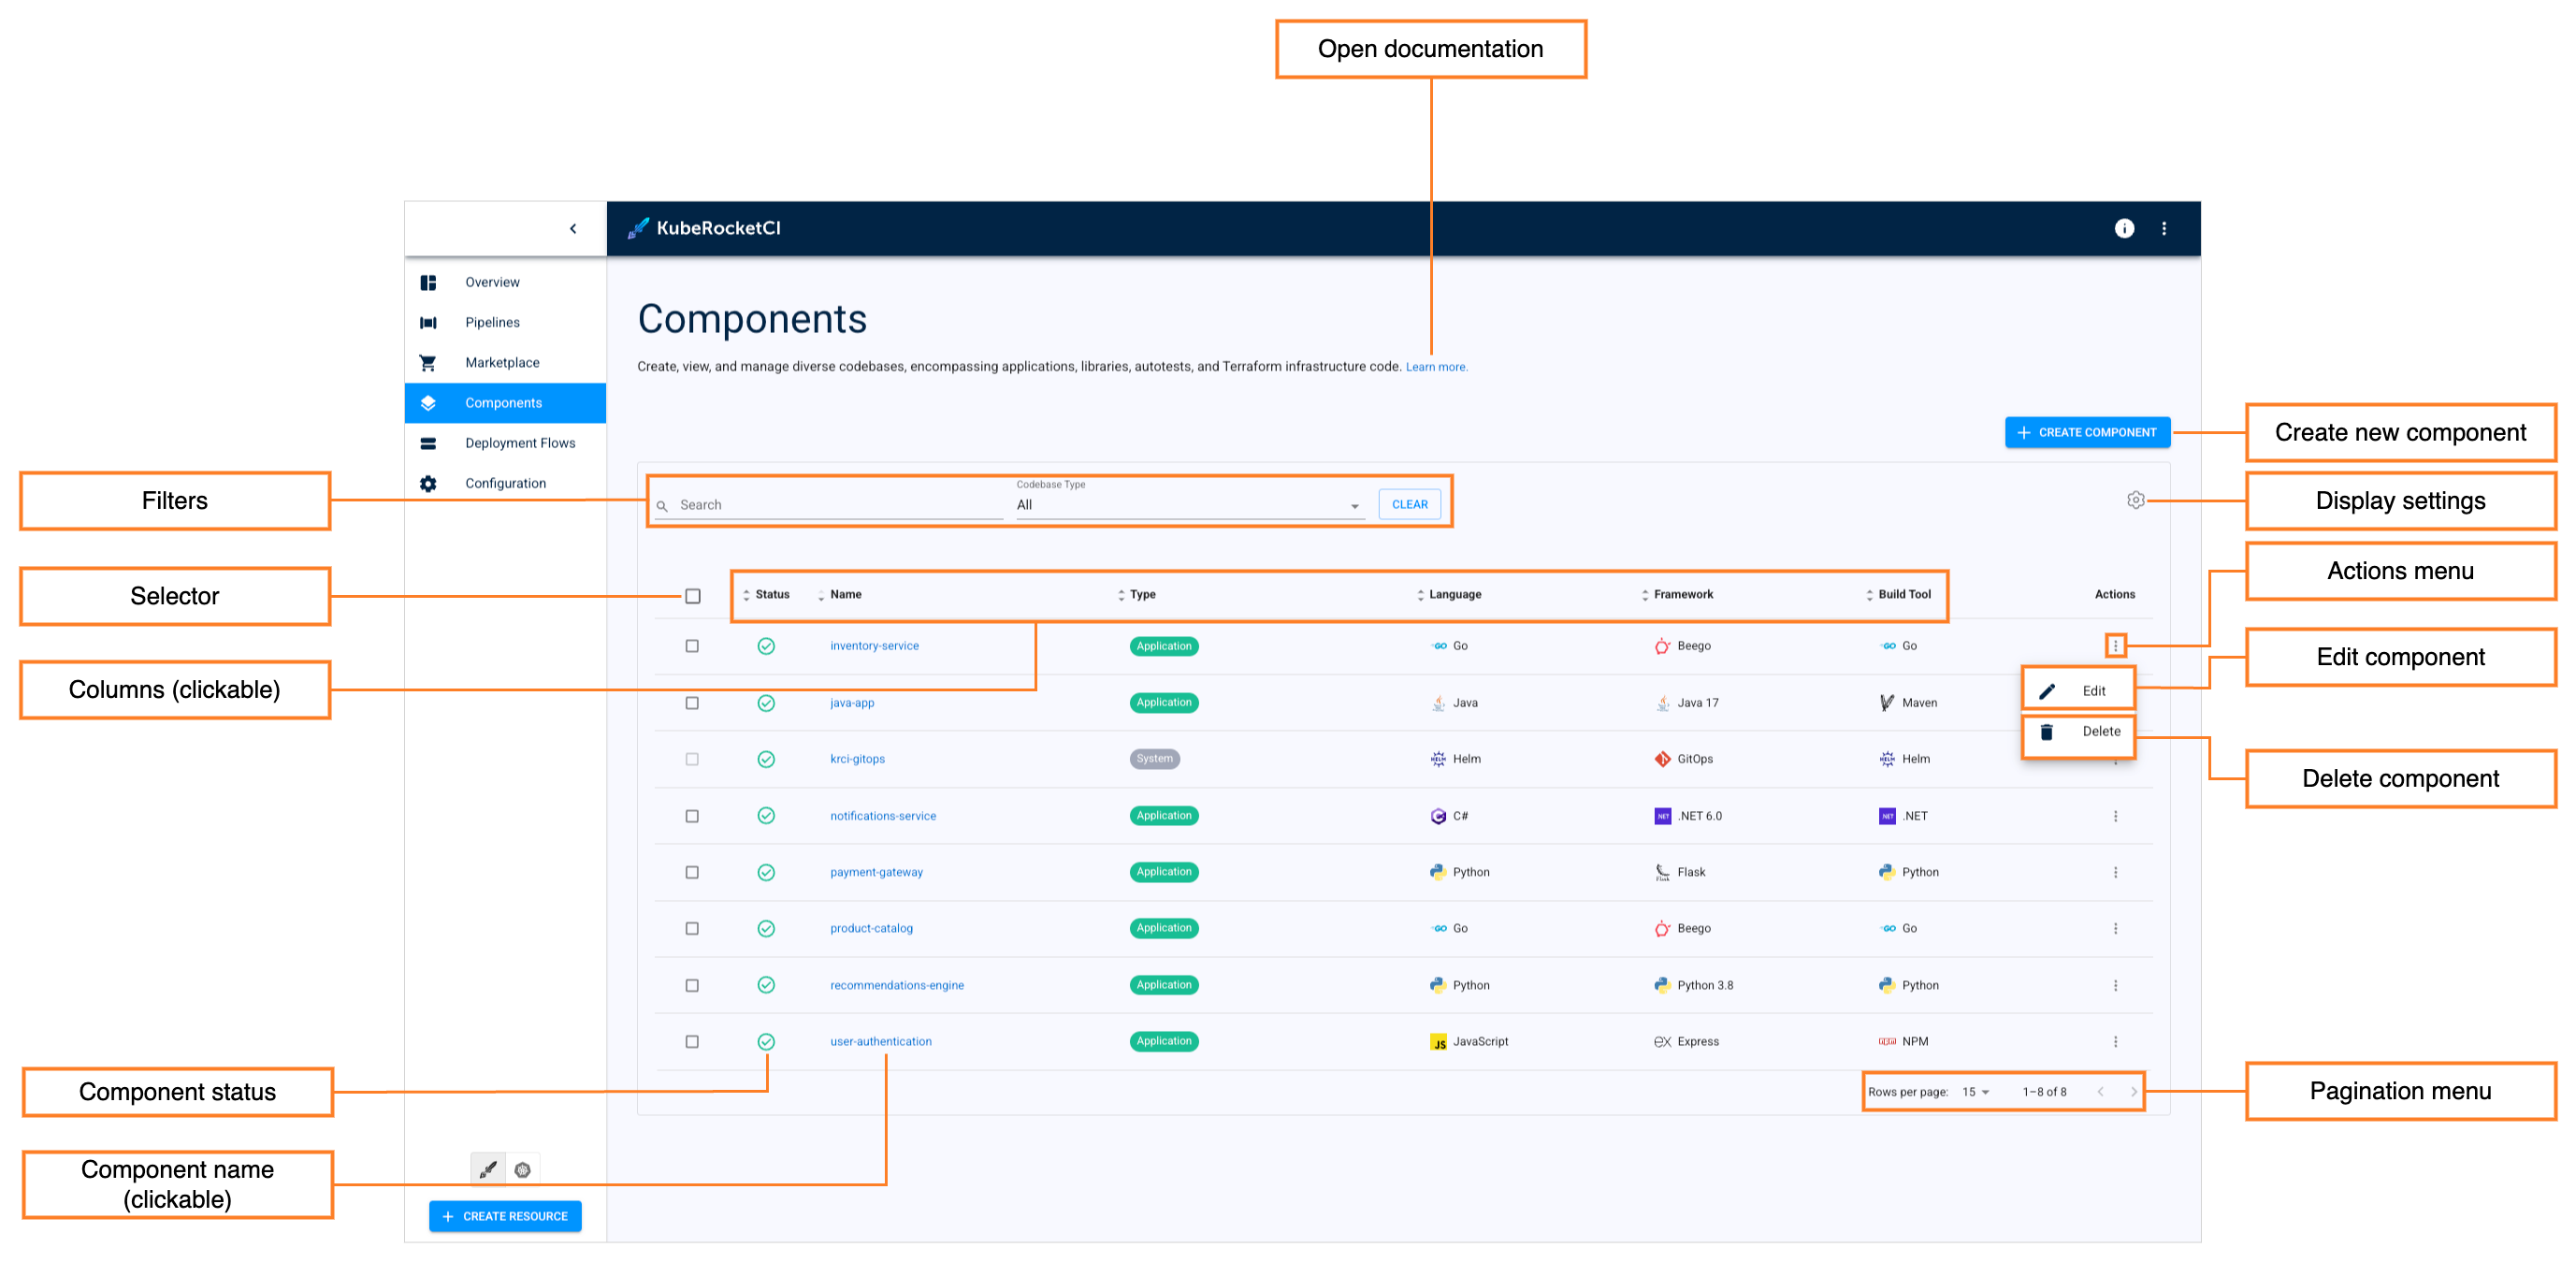Click the info icon in header
This screenshot has width=2576, height=1262.
point(2124,228)
